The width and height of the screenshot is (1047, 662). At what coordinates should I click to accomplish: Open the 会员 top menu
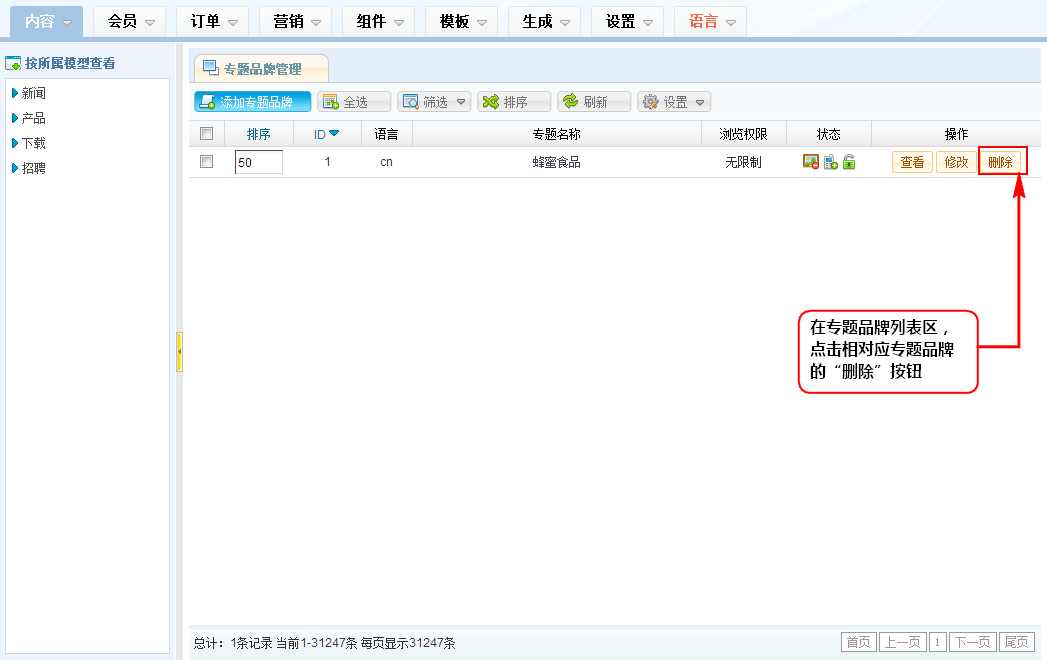point(131,21)
